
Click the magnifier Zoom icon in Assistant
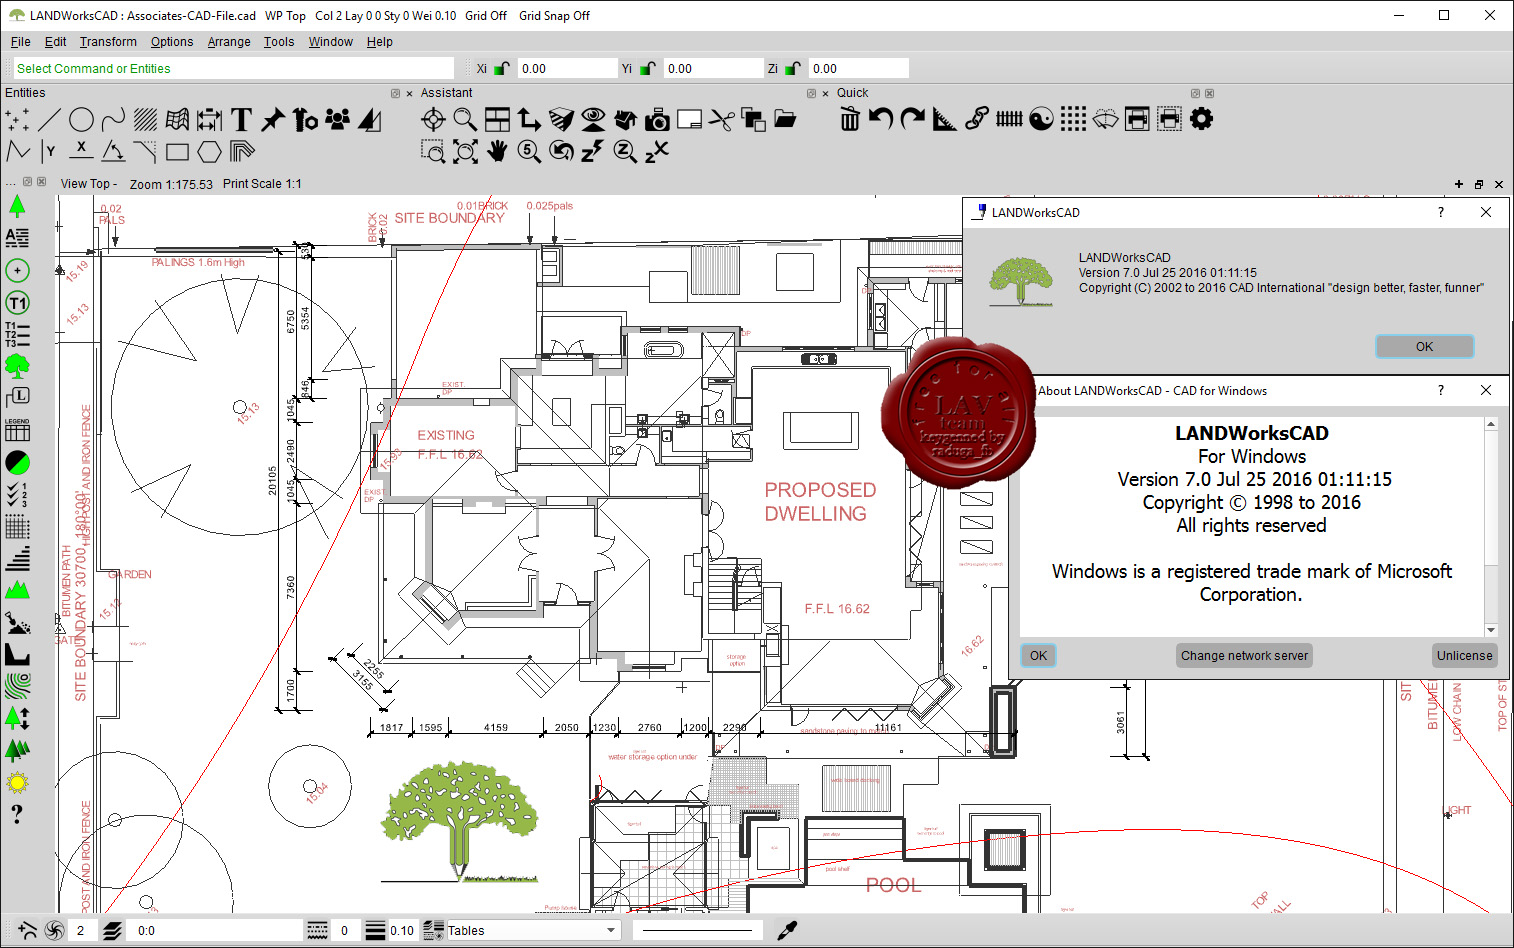click(x=465, y=120)
